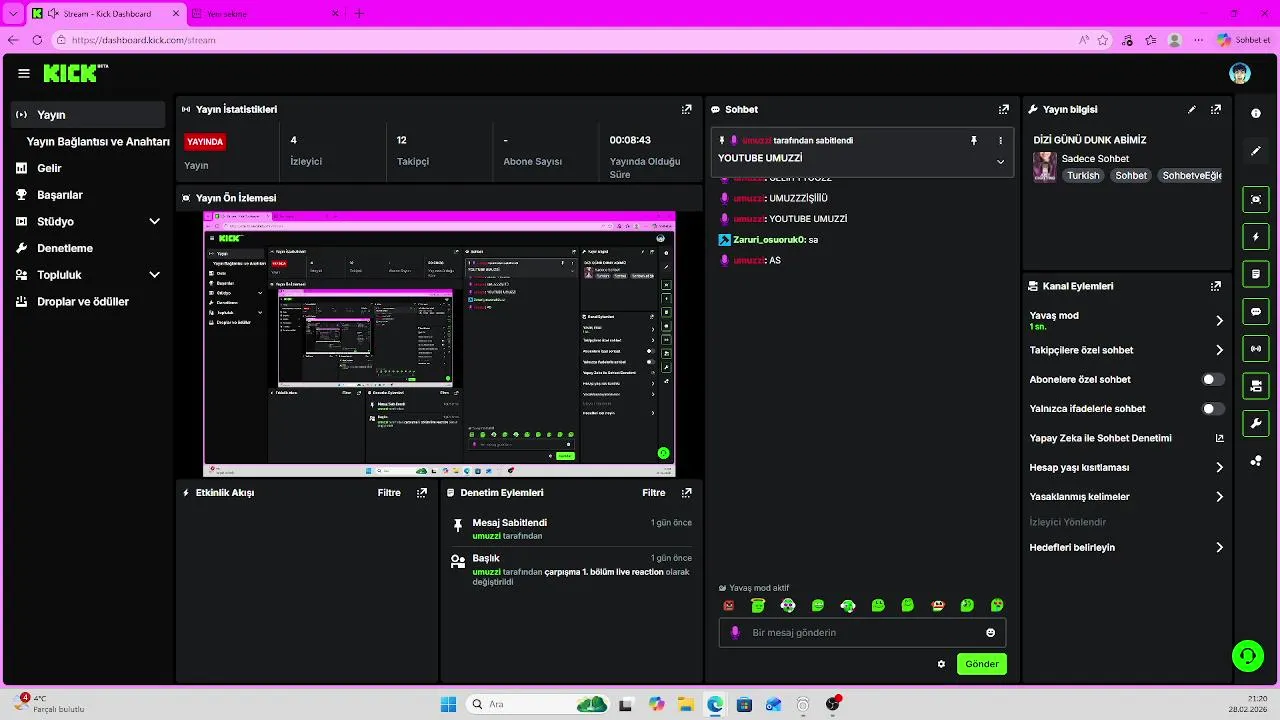This screenshot has height=720, width=1280.
Task: Open the Filtre dropdown in Denetim Eylemleri
Action: [654, 492]
